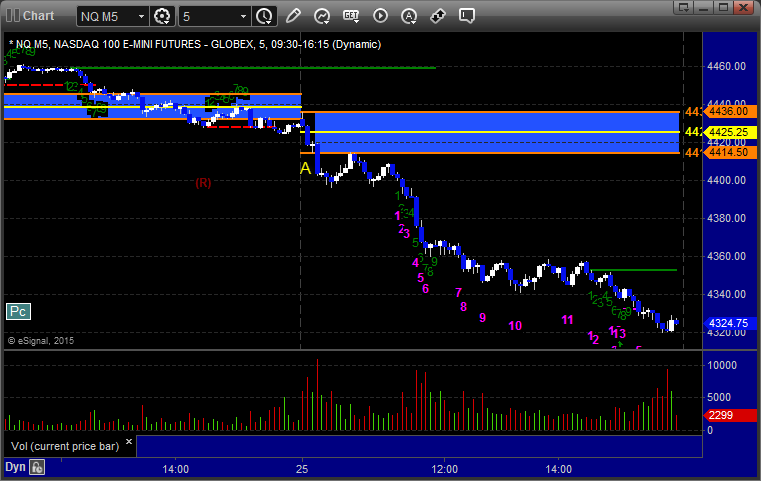Select the 4425.25 yellow price marker

click(x=730, y=132)
